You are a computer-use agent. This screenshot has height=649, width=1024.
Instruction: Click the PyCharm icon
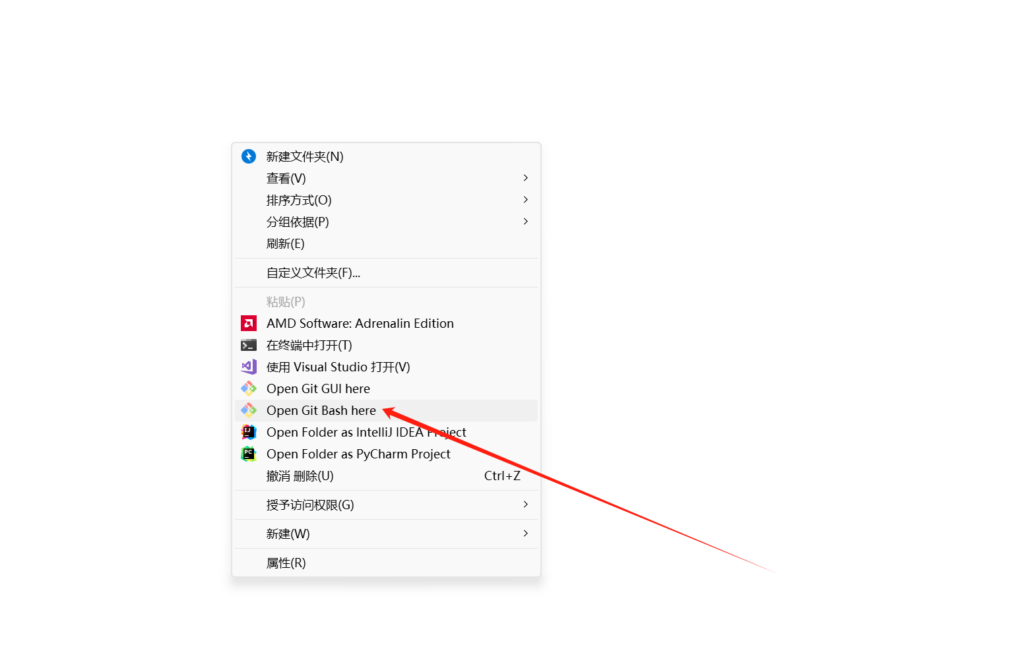[x=248, y=454]
